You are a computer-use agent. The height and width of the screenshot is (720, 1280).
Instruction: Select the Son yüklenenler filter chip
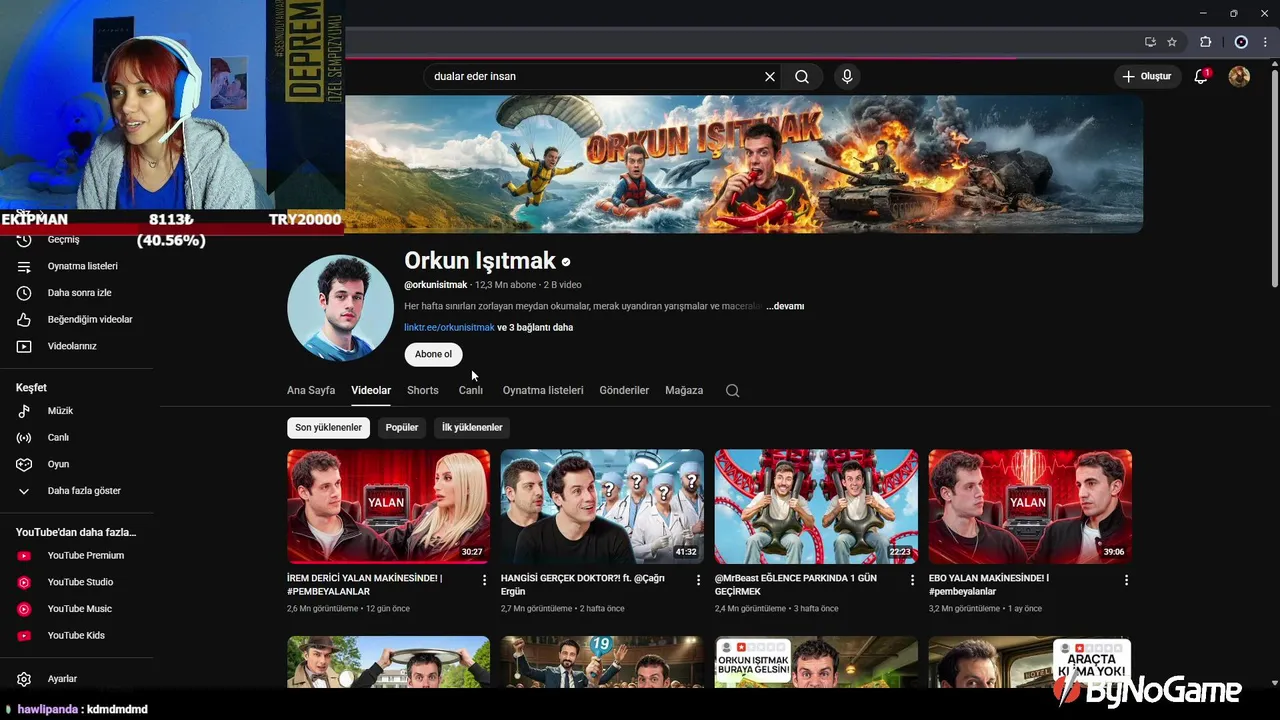[328, 427]
